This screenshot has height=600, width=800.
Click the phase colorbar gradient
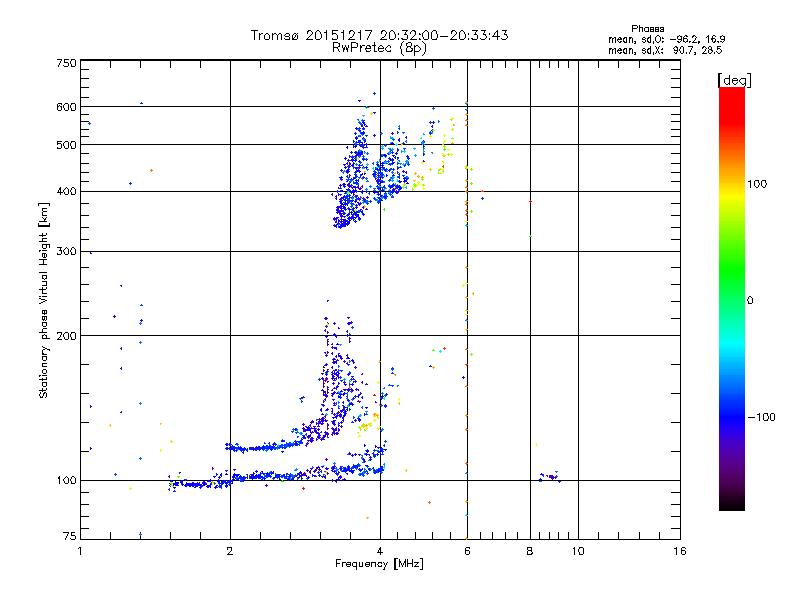tap(732, 298)
